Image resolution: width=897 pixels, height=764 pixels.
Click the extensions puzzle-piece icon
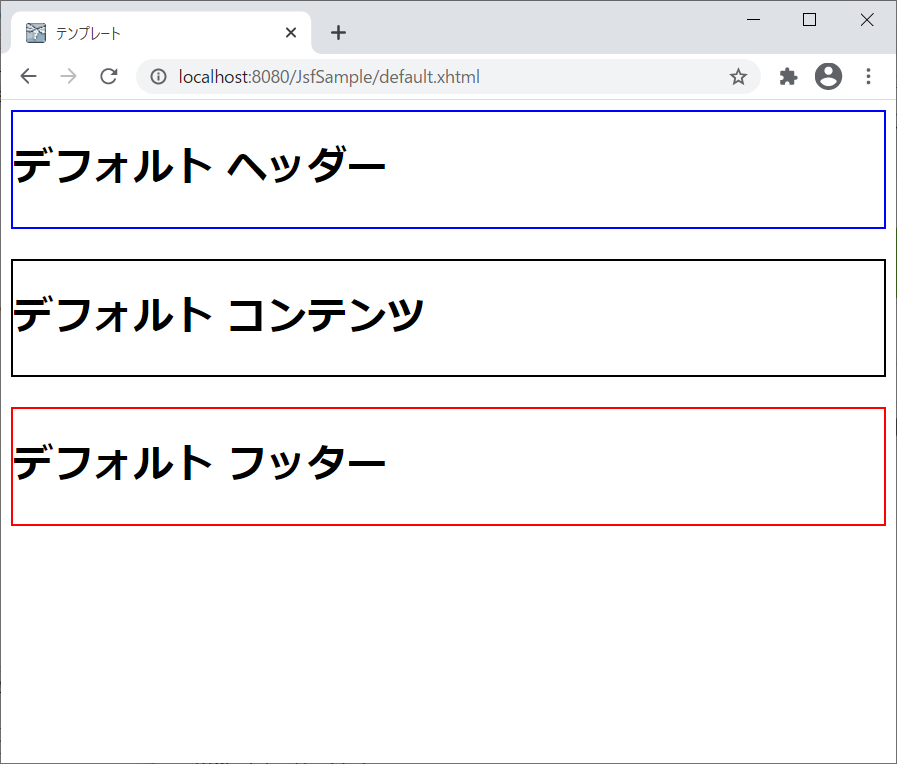coord(788,76)
